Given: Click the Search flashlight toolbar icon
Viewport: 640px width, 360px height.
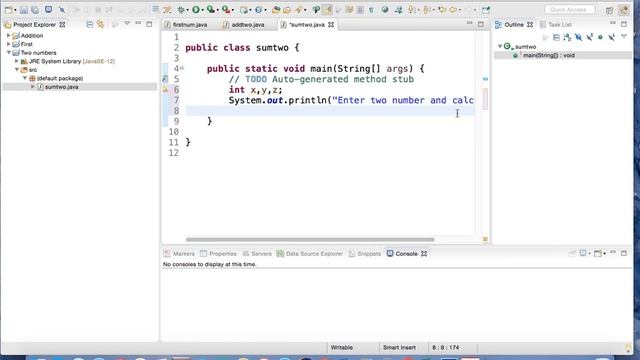Looking at the screenshot, I should [299, 9].
